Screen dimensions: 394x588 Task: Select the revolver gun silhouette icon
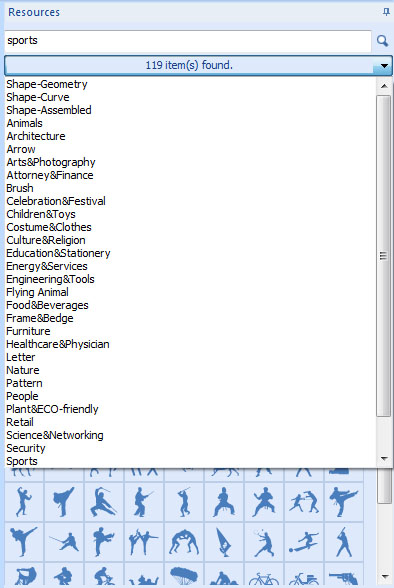point(344,576)
